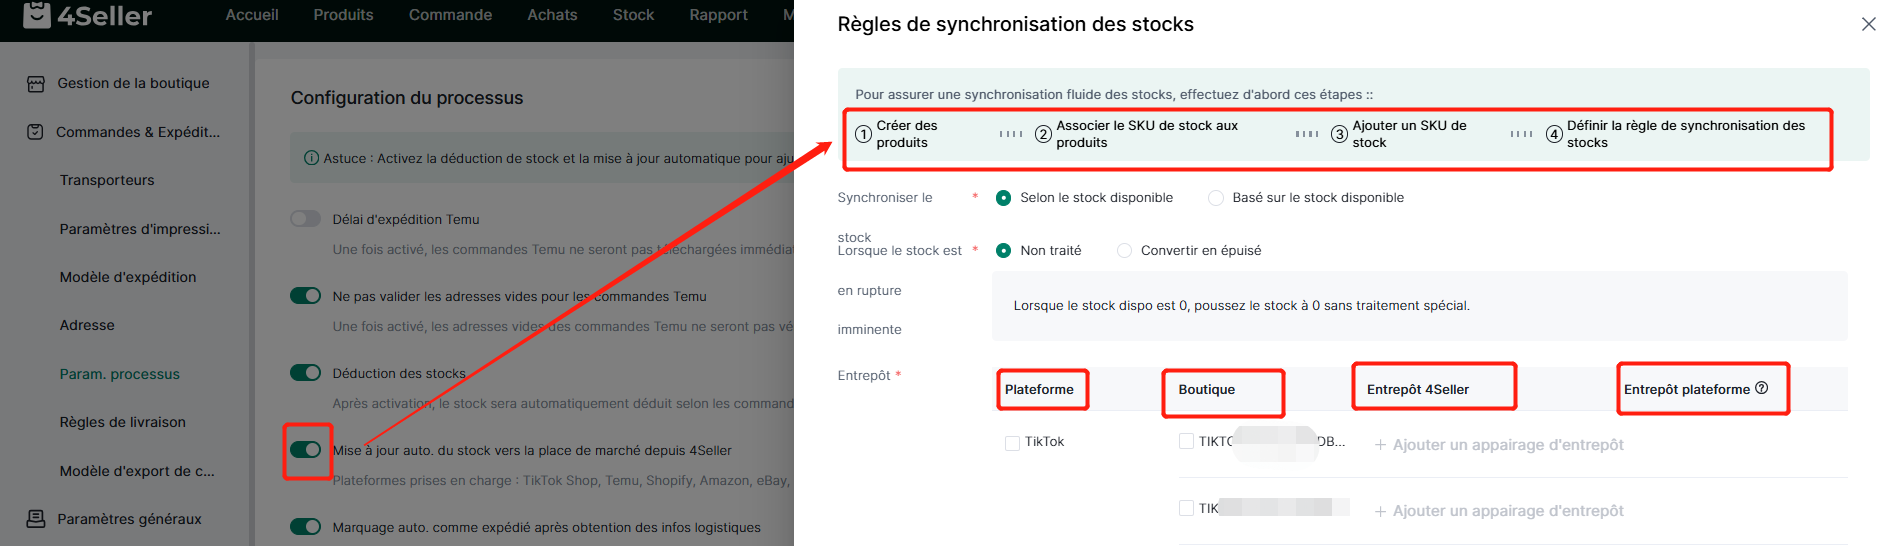Open the Stock top menu

[633, 15]
